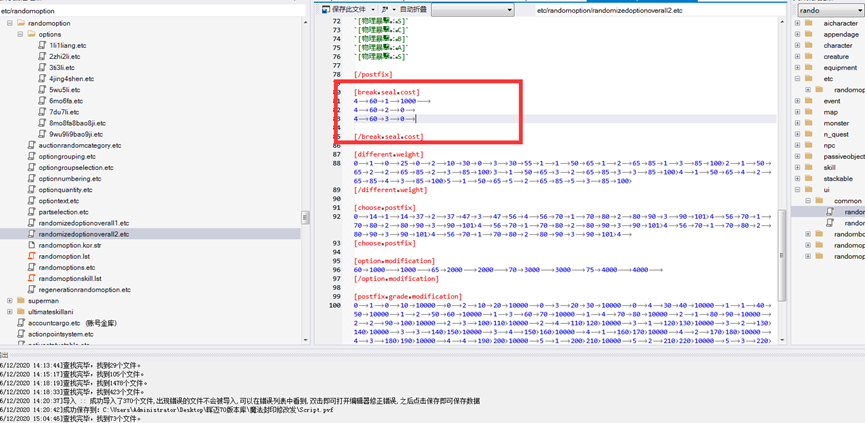The image size is (865, 423).
Task: Open 1li1liang.etc file in options folder
Action: tap(67, 45)
